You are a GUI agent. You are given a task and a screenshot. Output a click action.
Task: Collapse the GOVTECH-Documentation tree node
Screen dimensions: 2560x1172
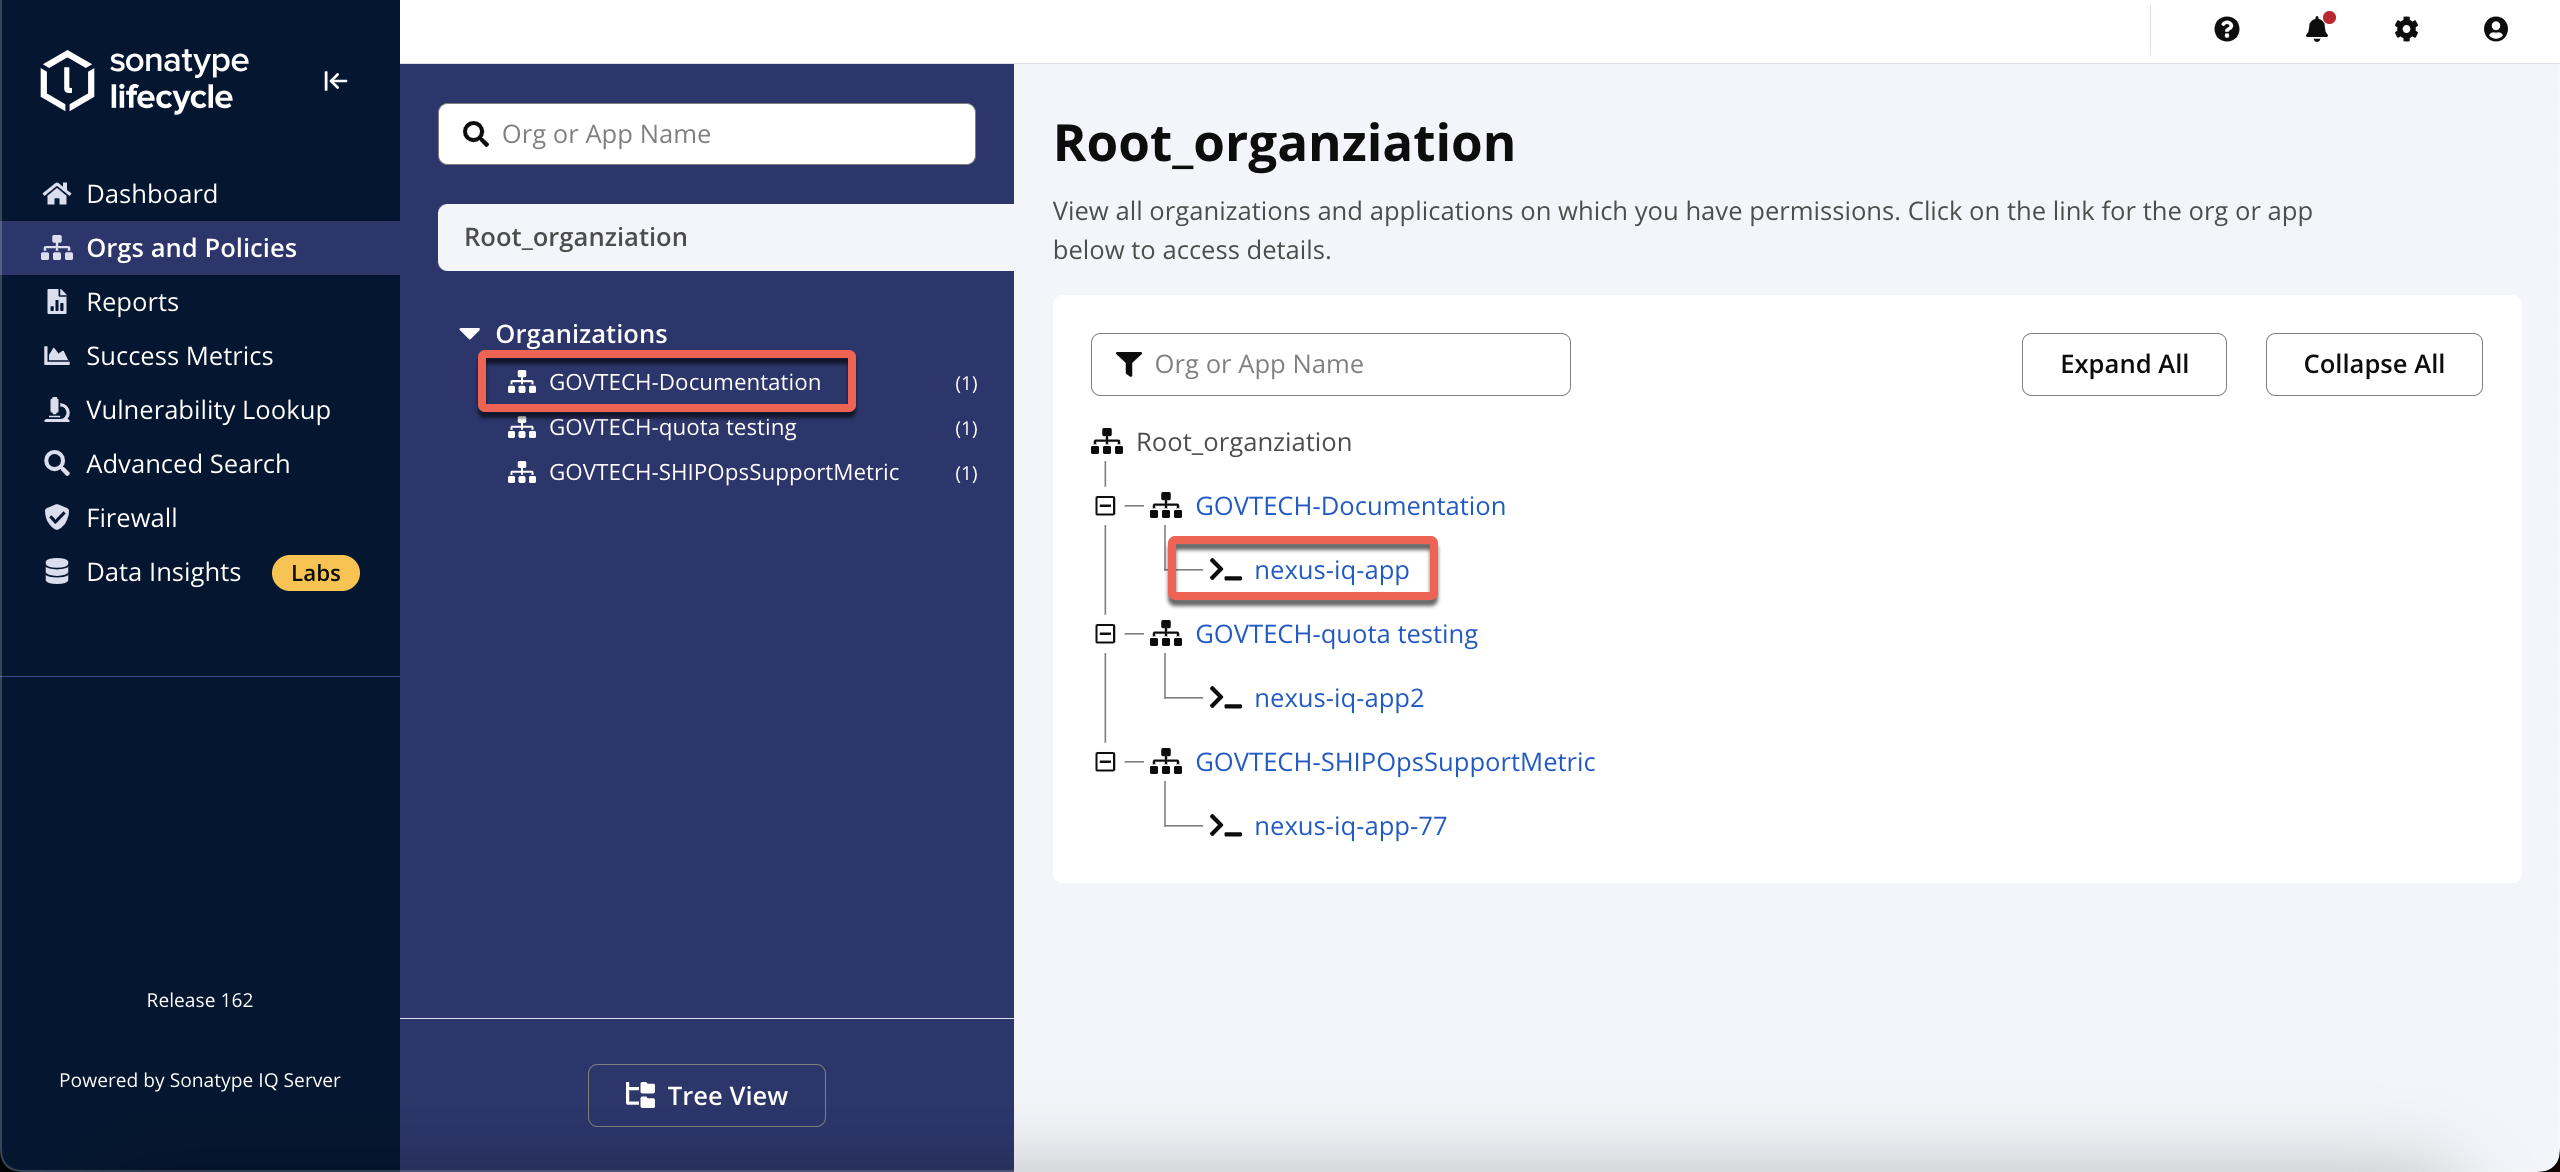[1105, 506]
